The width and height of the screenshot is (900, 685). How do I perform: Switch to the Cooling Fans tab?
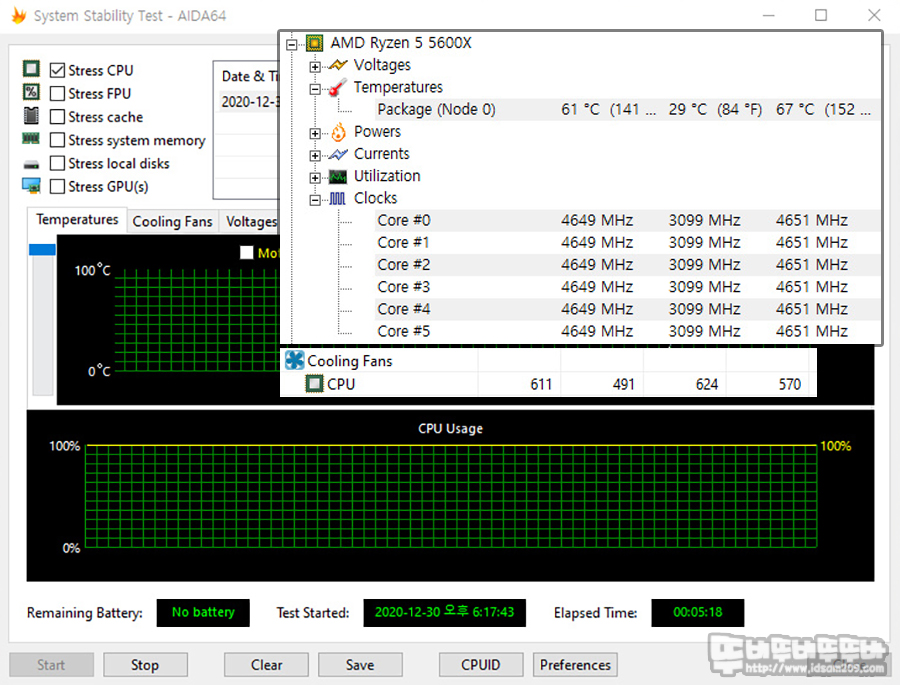click(172, 222)
